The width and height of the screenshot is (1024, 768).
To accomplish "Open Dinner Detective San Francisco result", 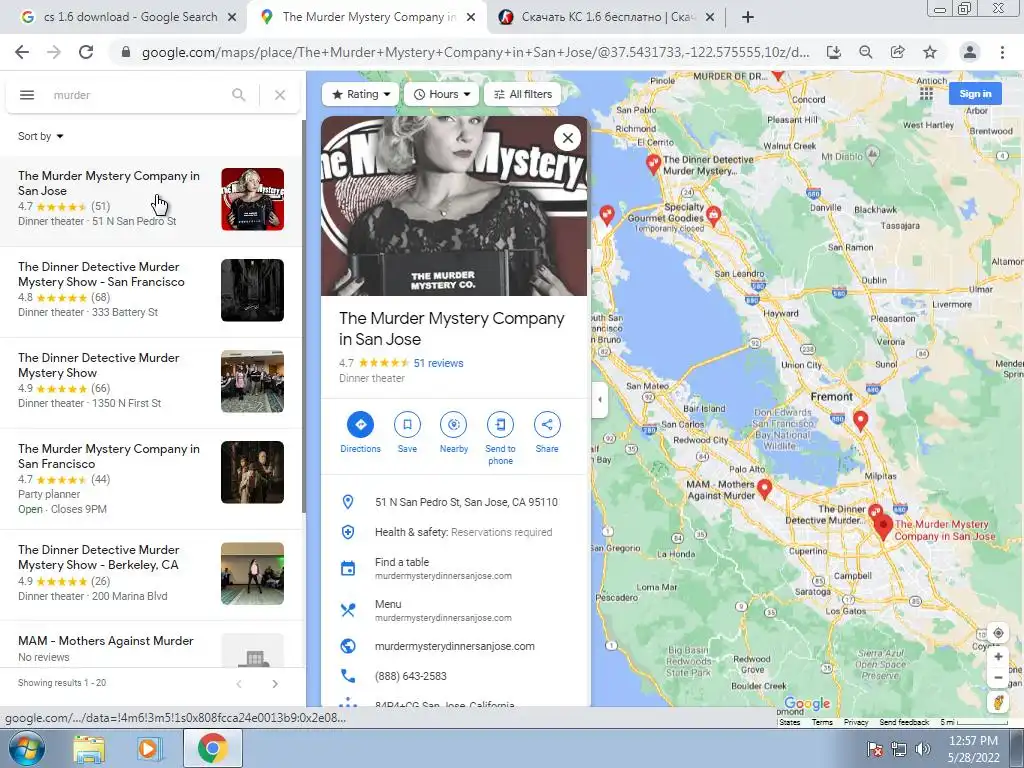I will (x=152, y=290).
